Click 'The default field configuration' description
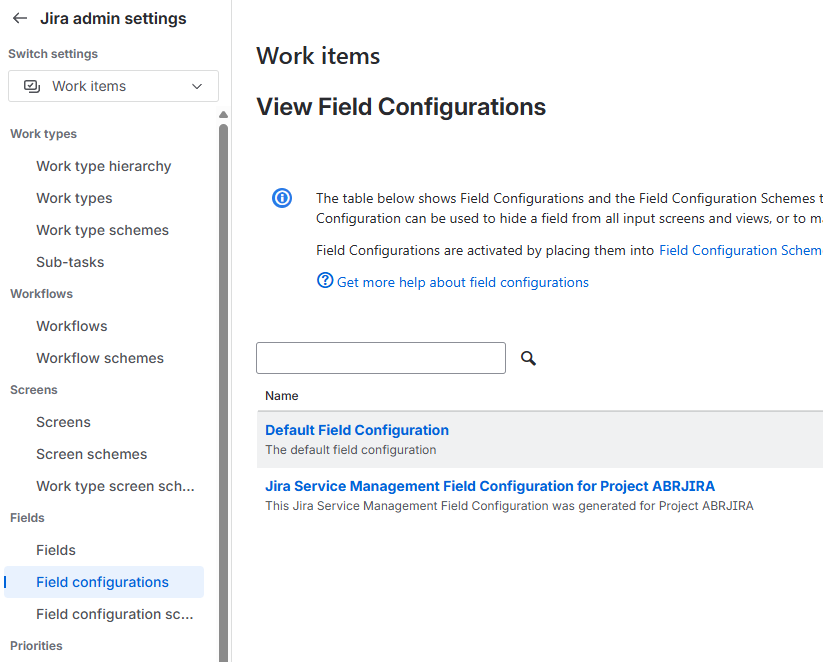Viewport: 823px width, 662px height. pyautogui.click(x=351, y=450)
